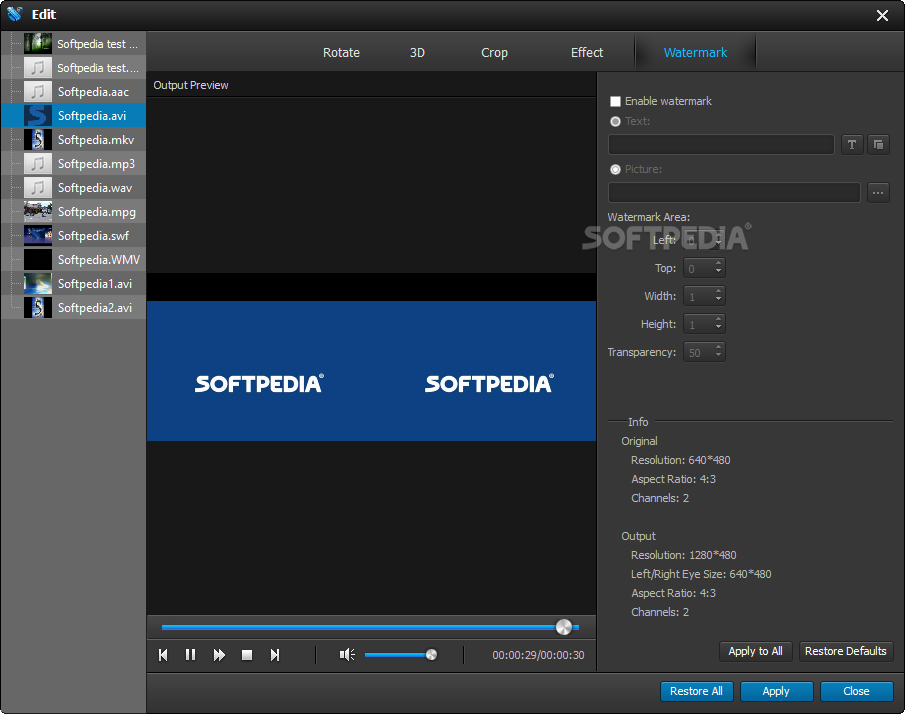Open the Effect tab
Viewport: 905px width, 714px height.
(x=586, y=53)
